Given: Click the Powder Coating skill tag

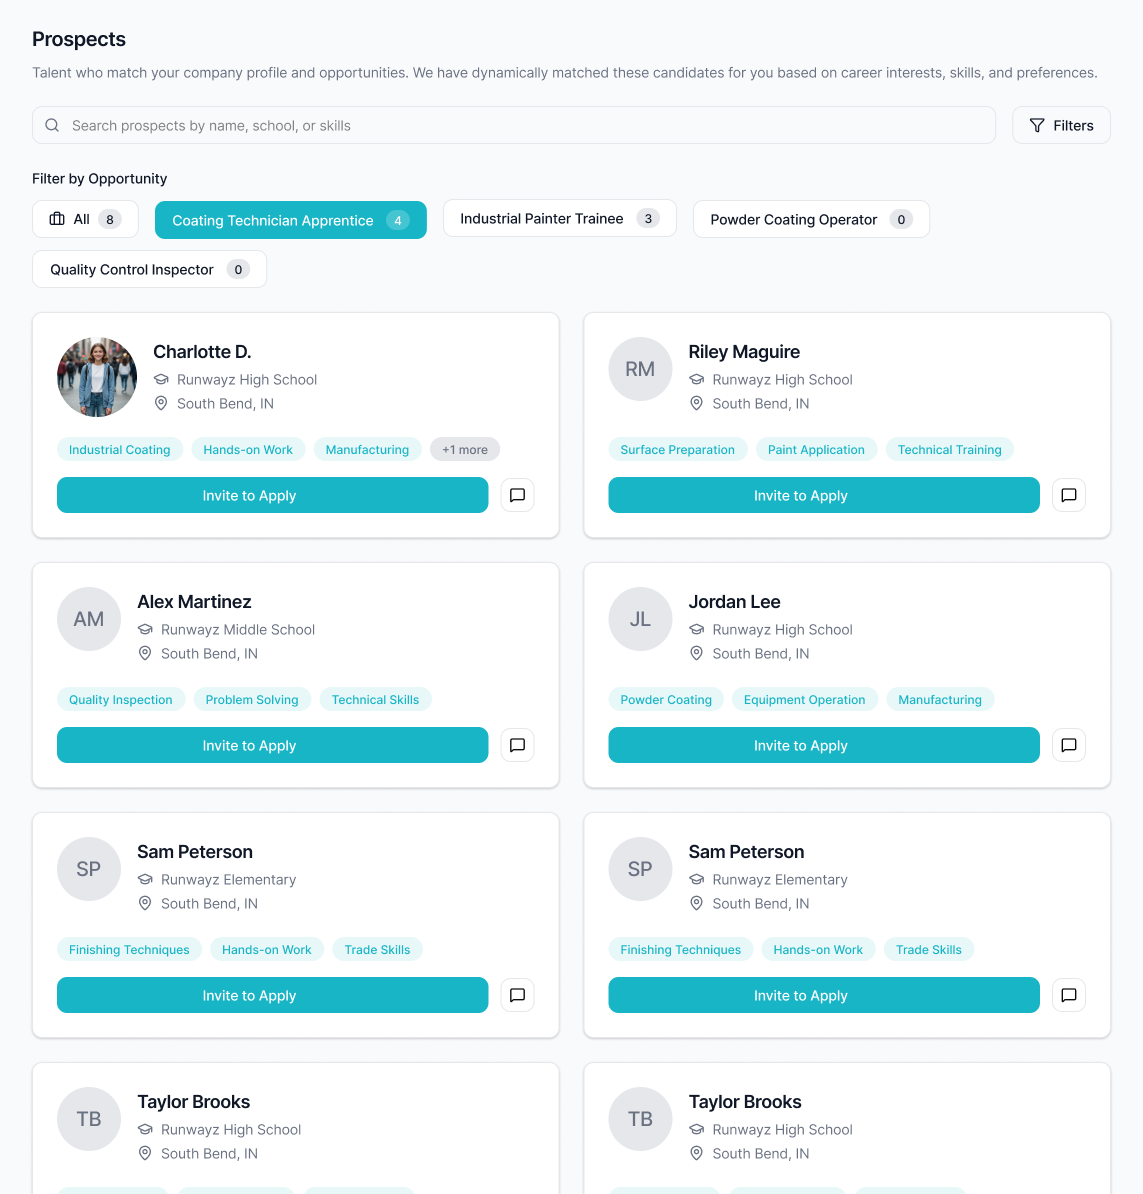Looking at the screenshot, I should pyautogui.click(x=666, y=700).
